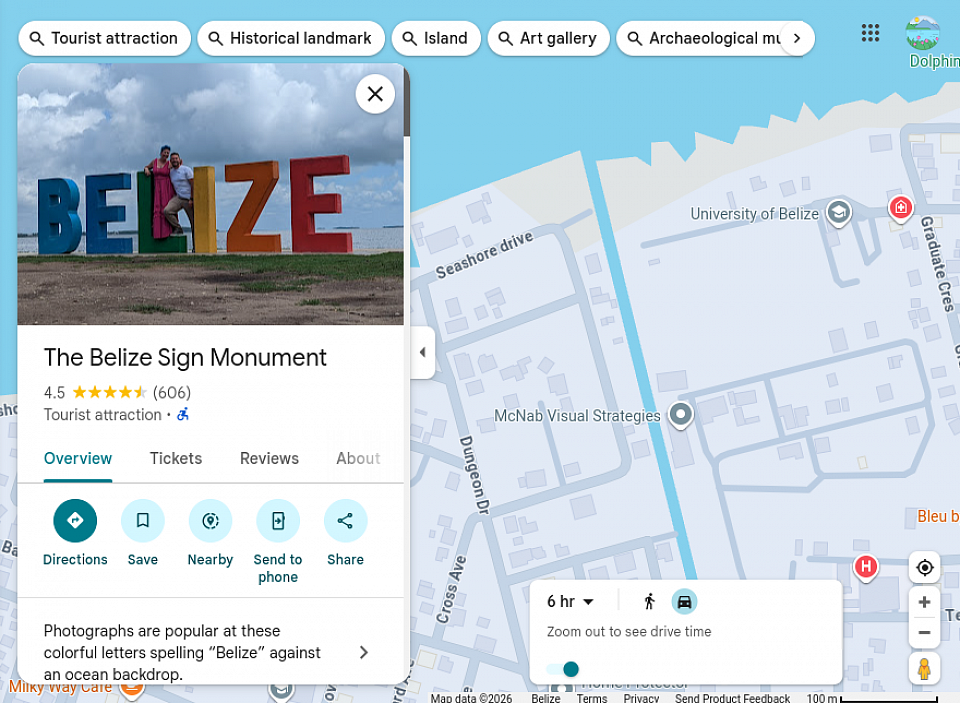Open the 6 hr duration dropdown

coord(570,601)
